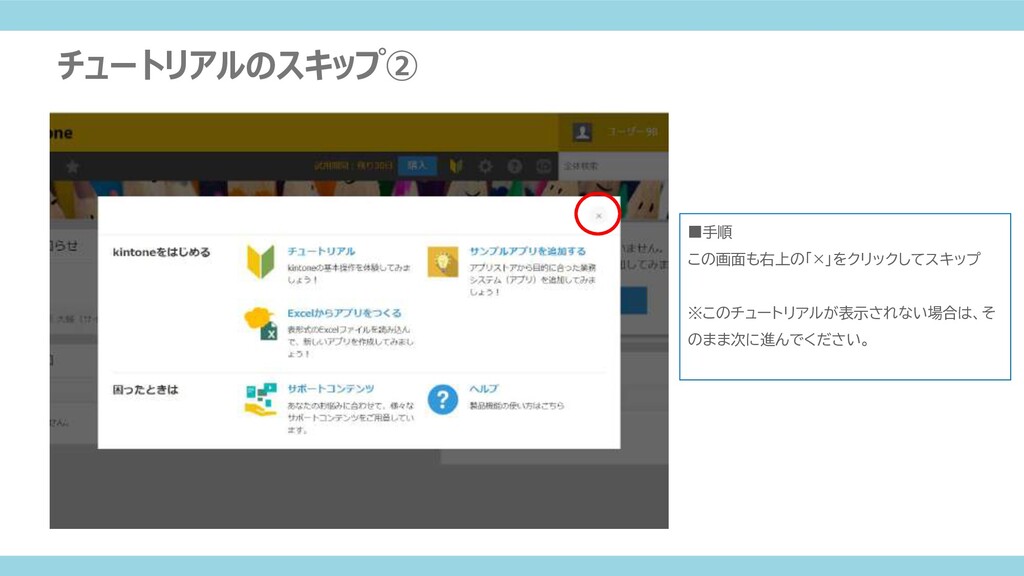Open サポートコンテンツ link
1024x576 pixels.
pos(330,389)
